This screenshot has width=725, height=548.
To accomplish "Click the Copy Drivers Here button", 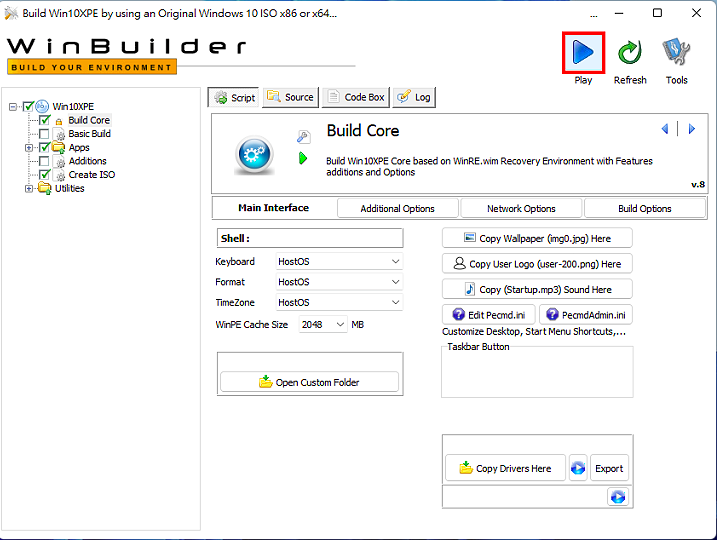I will click(505, 468).
